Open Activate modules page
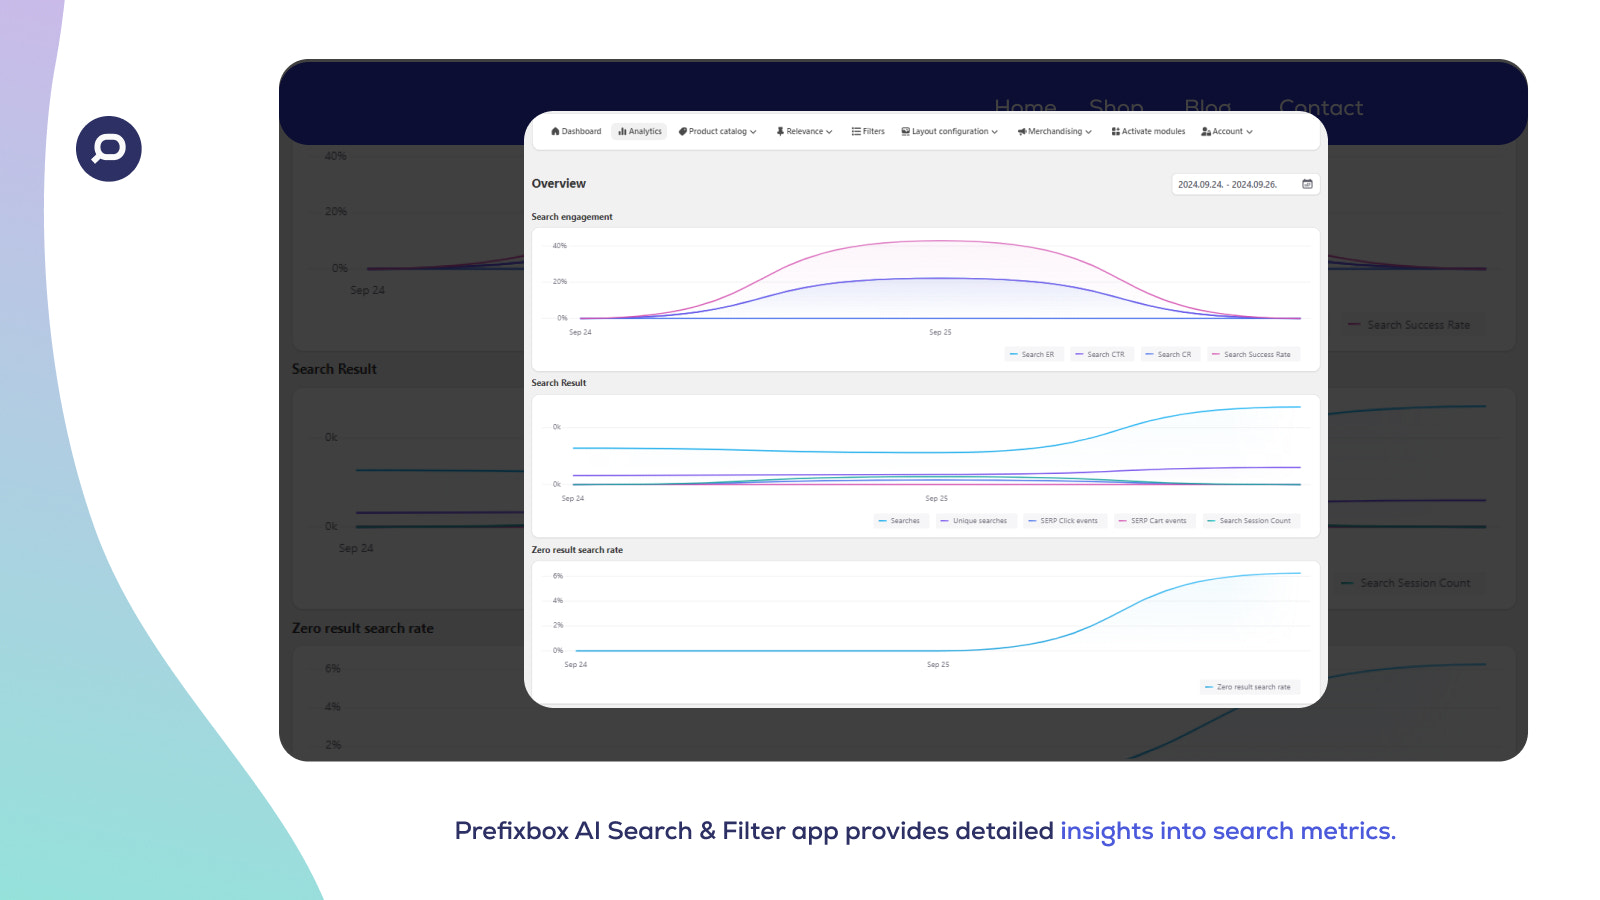This screenshot has height=900, width=1600. pyautogui.click(x=1148, y=131)
